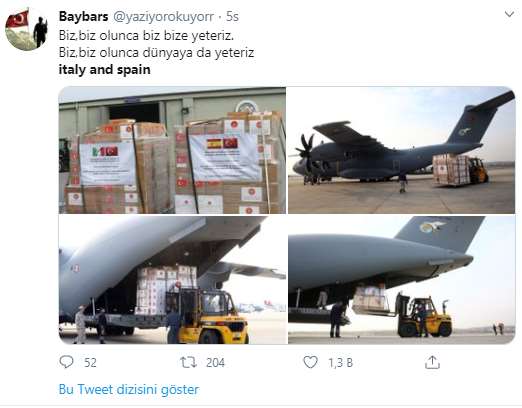Open the tweet options chevron menu

pyautogui.click(x=509, y=14)
